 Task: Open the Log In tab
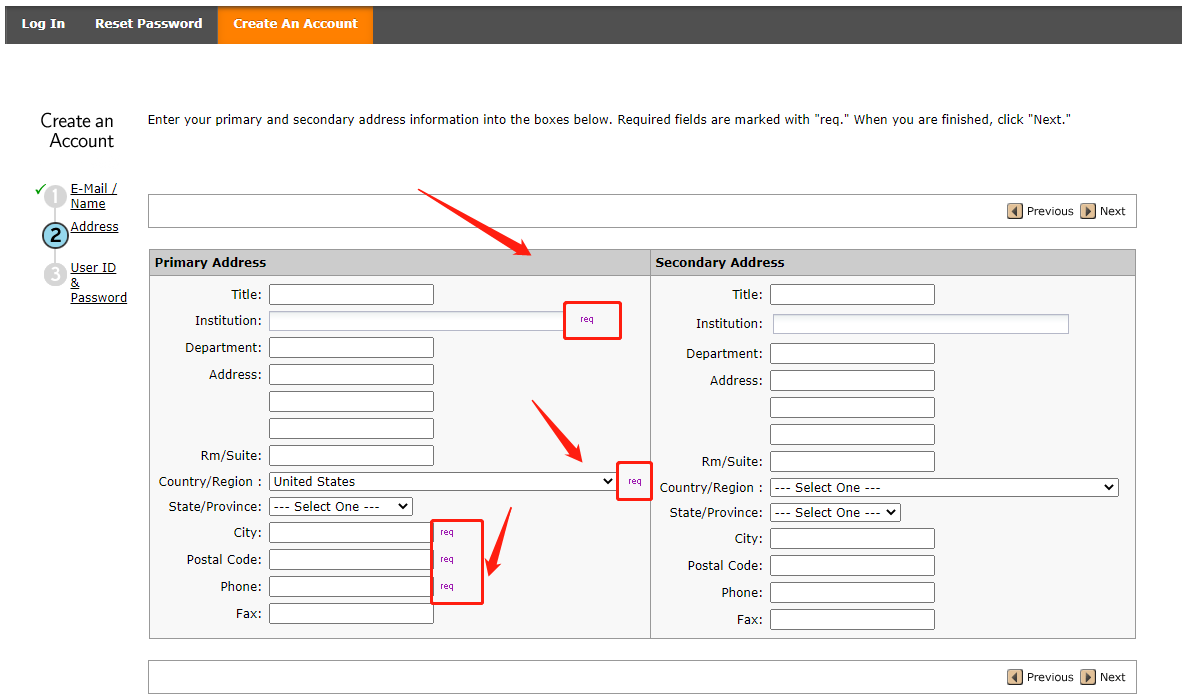pos(43,24)
